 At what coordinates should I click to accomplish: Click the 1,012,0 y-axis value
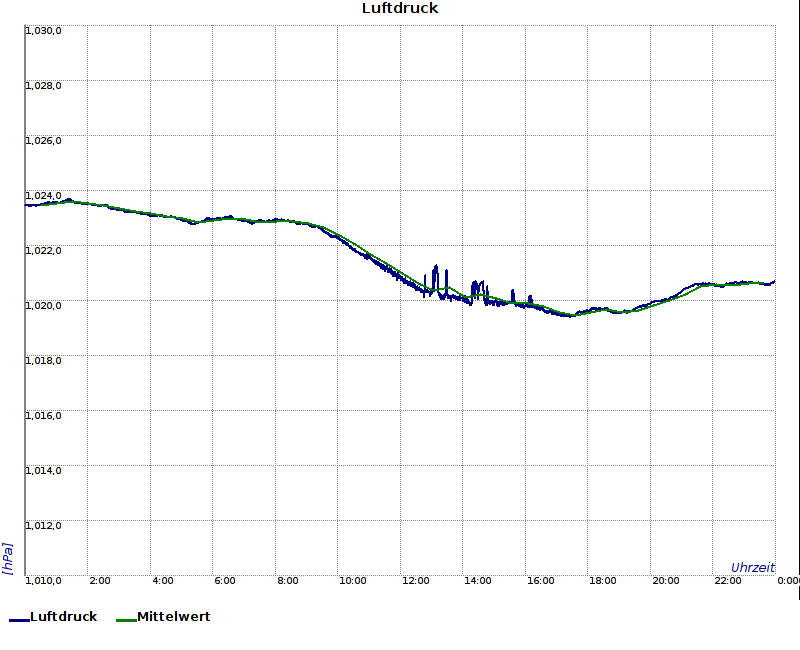coord(43,526)
